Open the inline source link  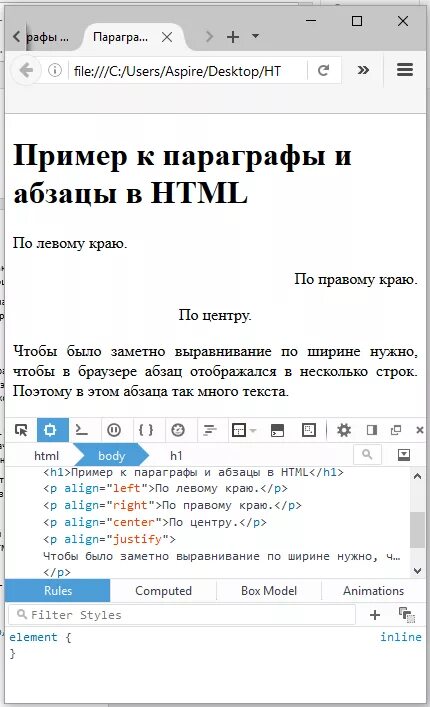pos(401,637)
